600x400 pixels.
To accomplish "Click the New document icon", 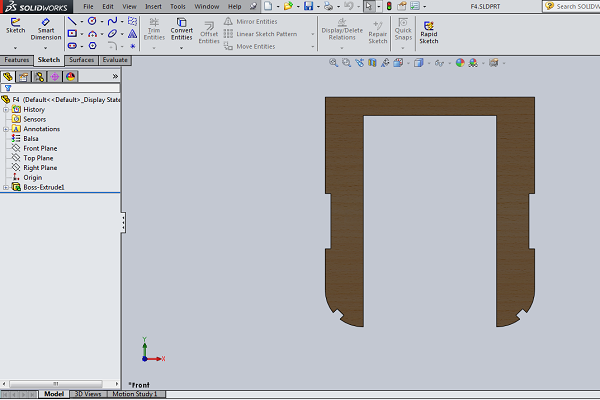I will pyautogui.click(x=268, y=6).
